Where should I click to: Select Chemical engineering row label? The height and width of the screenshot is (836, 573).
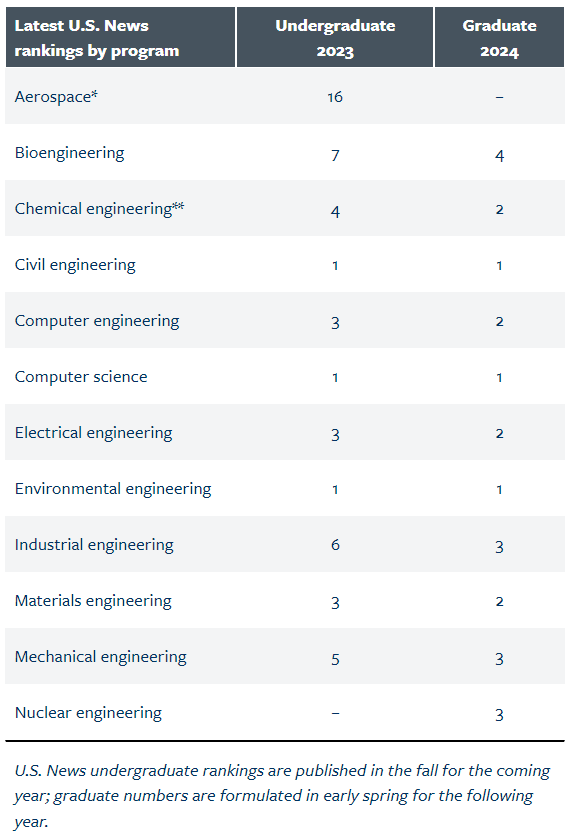click(x=99, y=209)
